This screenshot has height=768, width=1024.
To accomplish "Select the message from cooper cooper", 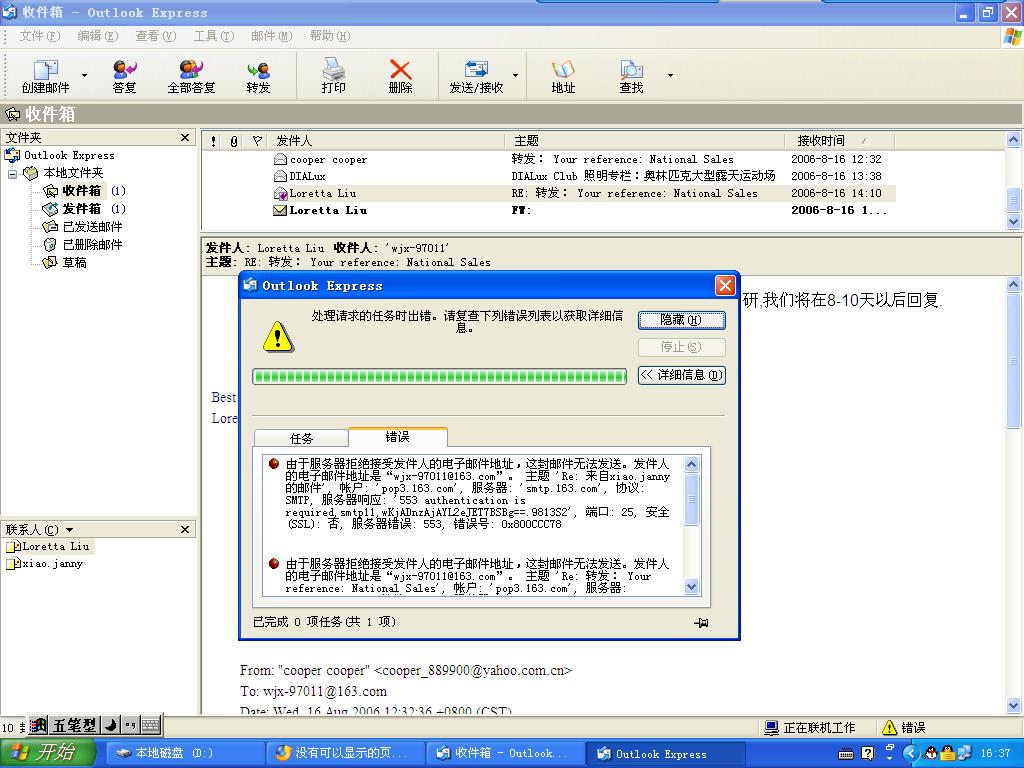I will [x=549, y=159].
